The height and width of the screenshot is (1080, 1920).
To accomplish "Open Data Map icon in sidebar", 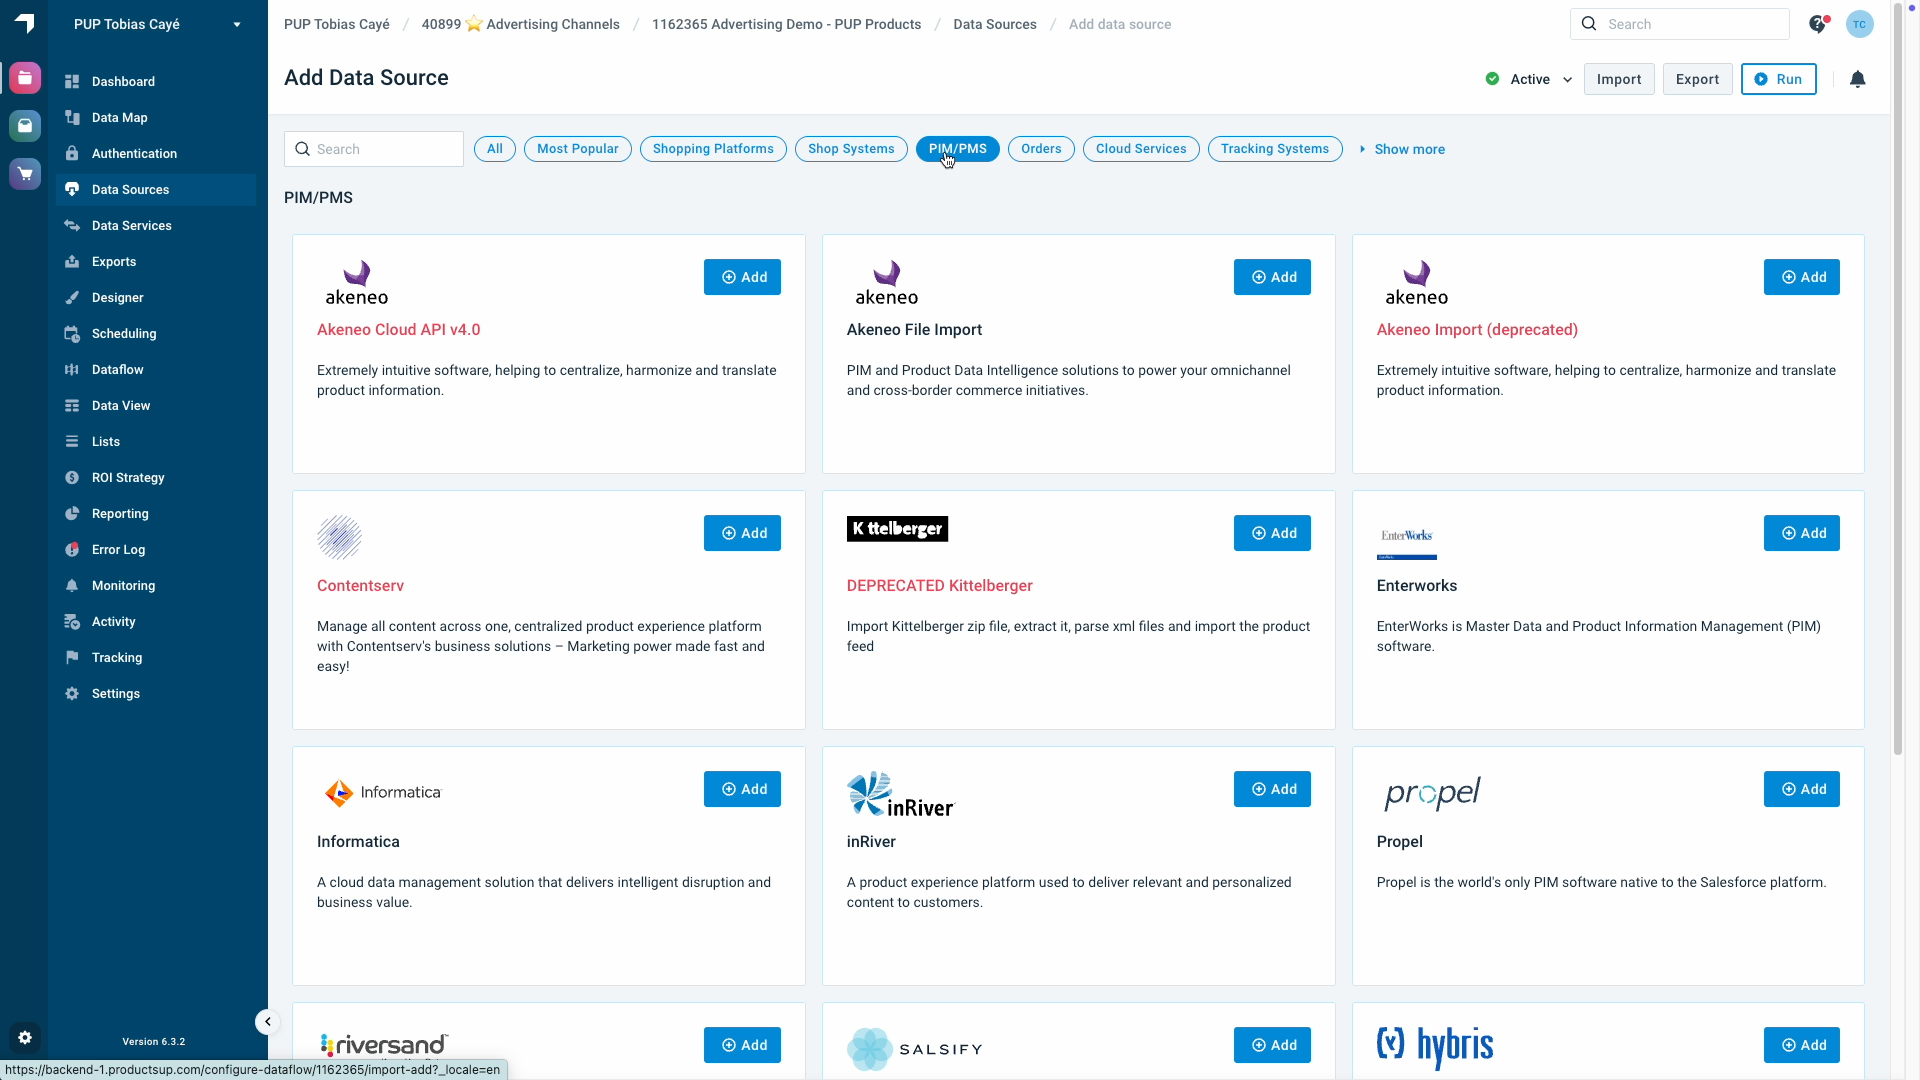I will pos(72,117).
